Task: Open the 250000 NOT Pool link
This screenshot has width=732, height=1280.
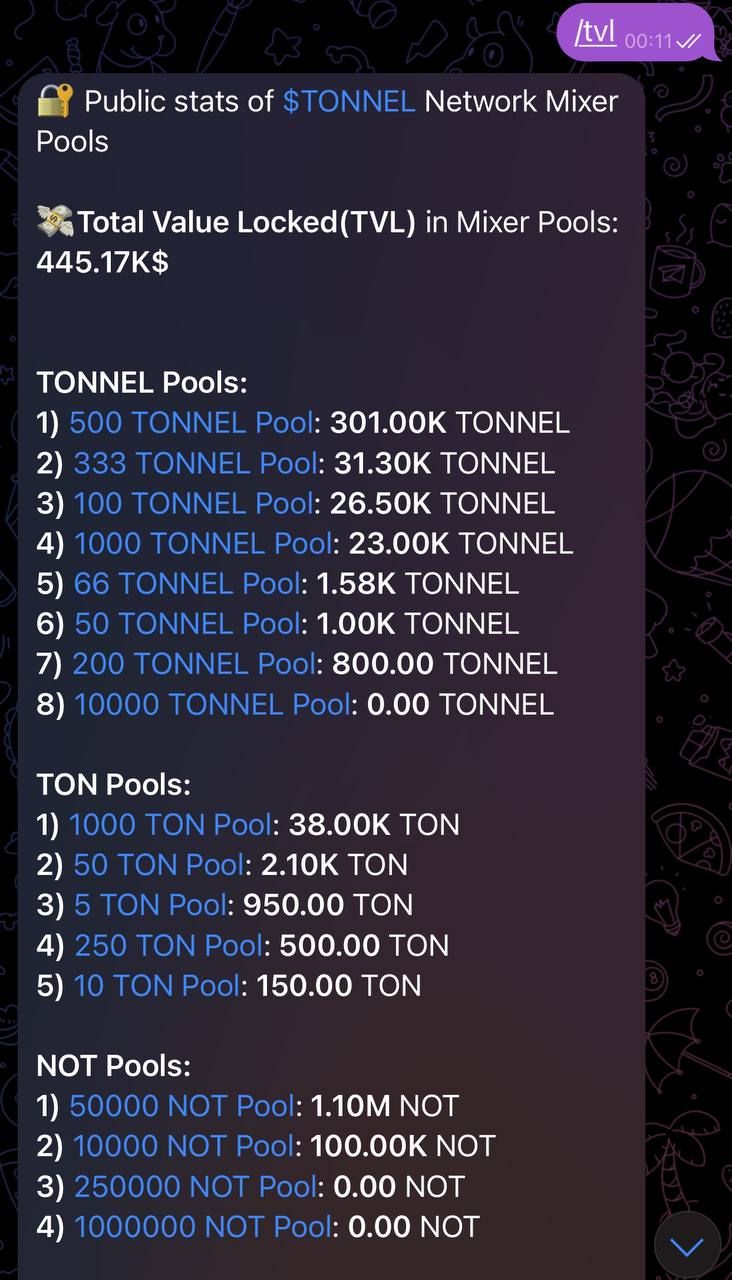Action: pyautogui.click(x=196, y=1187)
